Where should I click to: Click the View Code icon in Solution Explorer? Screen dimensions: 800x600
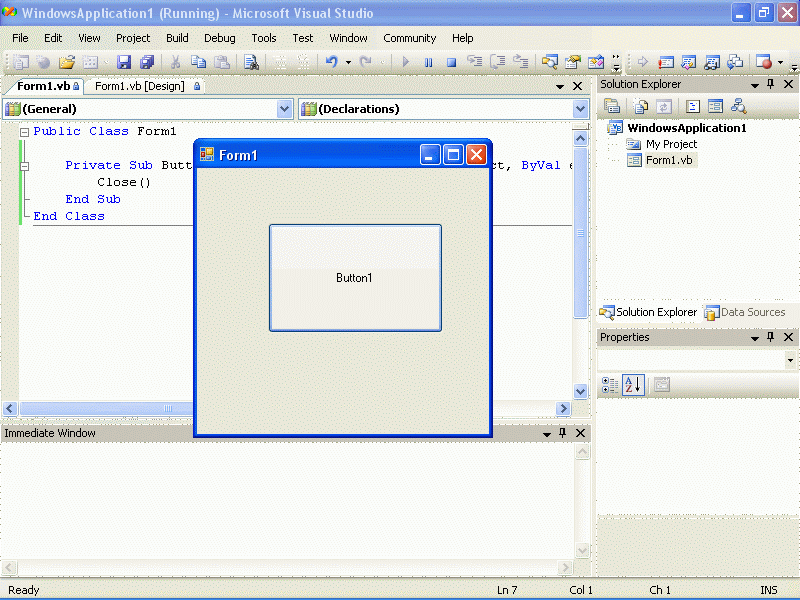[692, 106]
